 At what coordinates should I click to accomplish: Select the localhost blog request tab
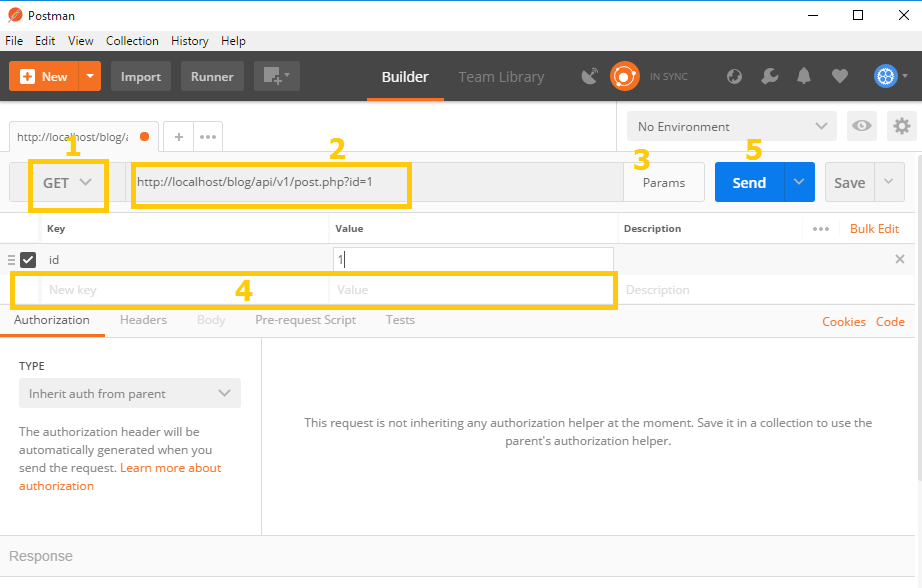point(83,137)
